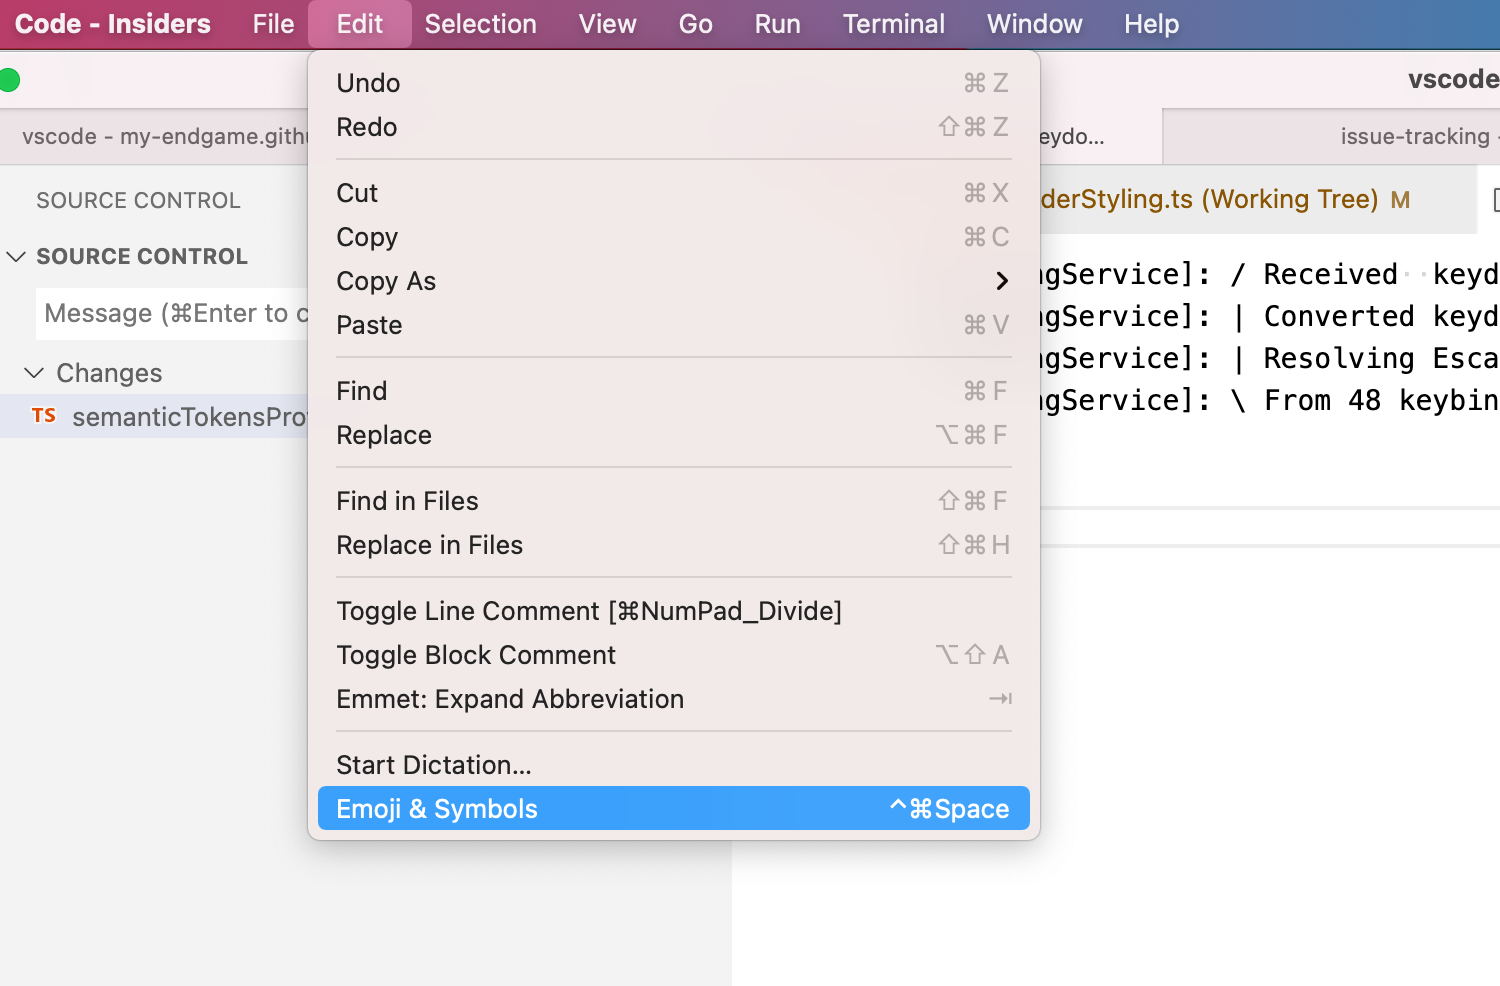Viewport: 1500px width, 986px height.
Task: Select the modified file marker M on renderStyling.ts
Action: 1400,199
